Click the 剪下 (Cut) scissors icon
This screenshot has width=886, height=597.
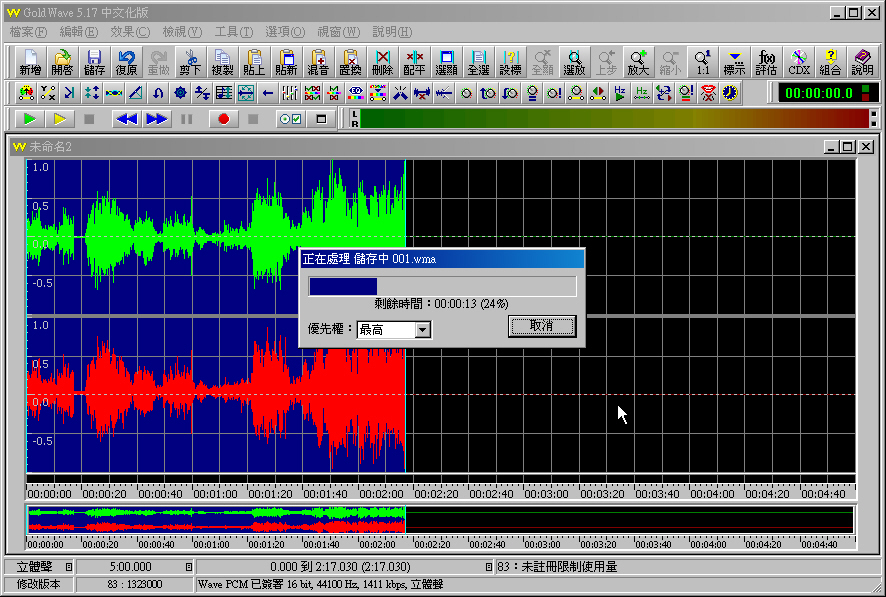point(190,62)
